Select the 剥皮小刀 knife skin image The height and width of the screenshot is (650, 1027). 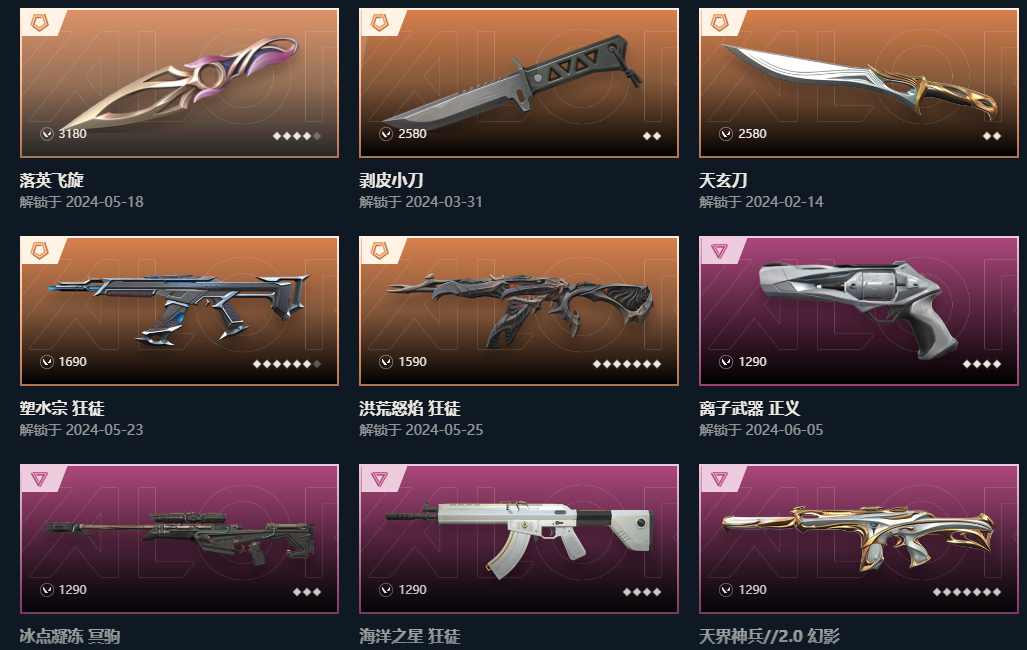519,83
